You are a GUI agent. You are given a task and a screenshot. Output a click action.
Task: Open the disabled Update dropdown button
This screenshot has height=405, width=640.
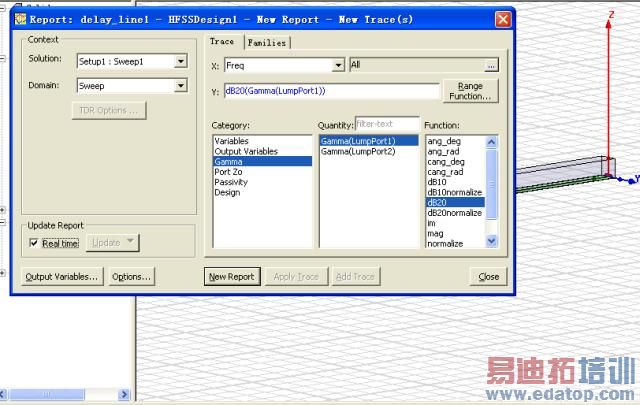(x=113, y=243)
